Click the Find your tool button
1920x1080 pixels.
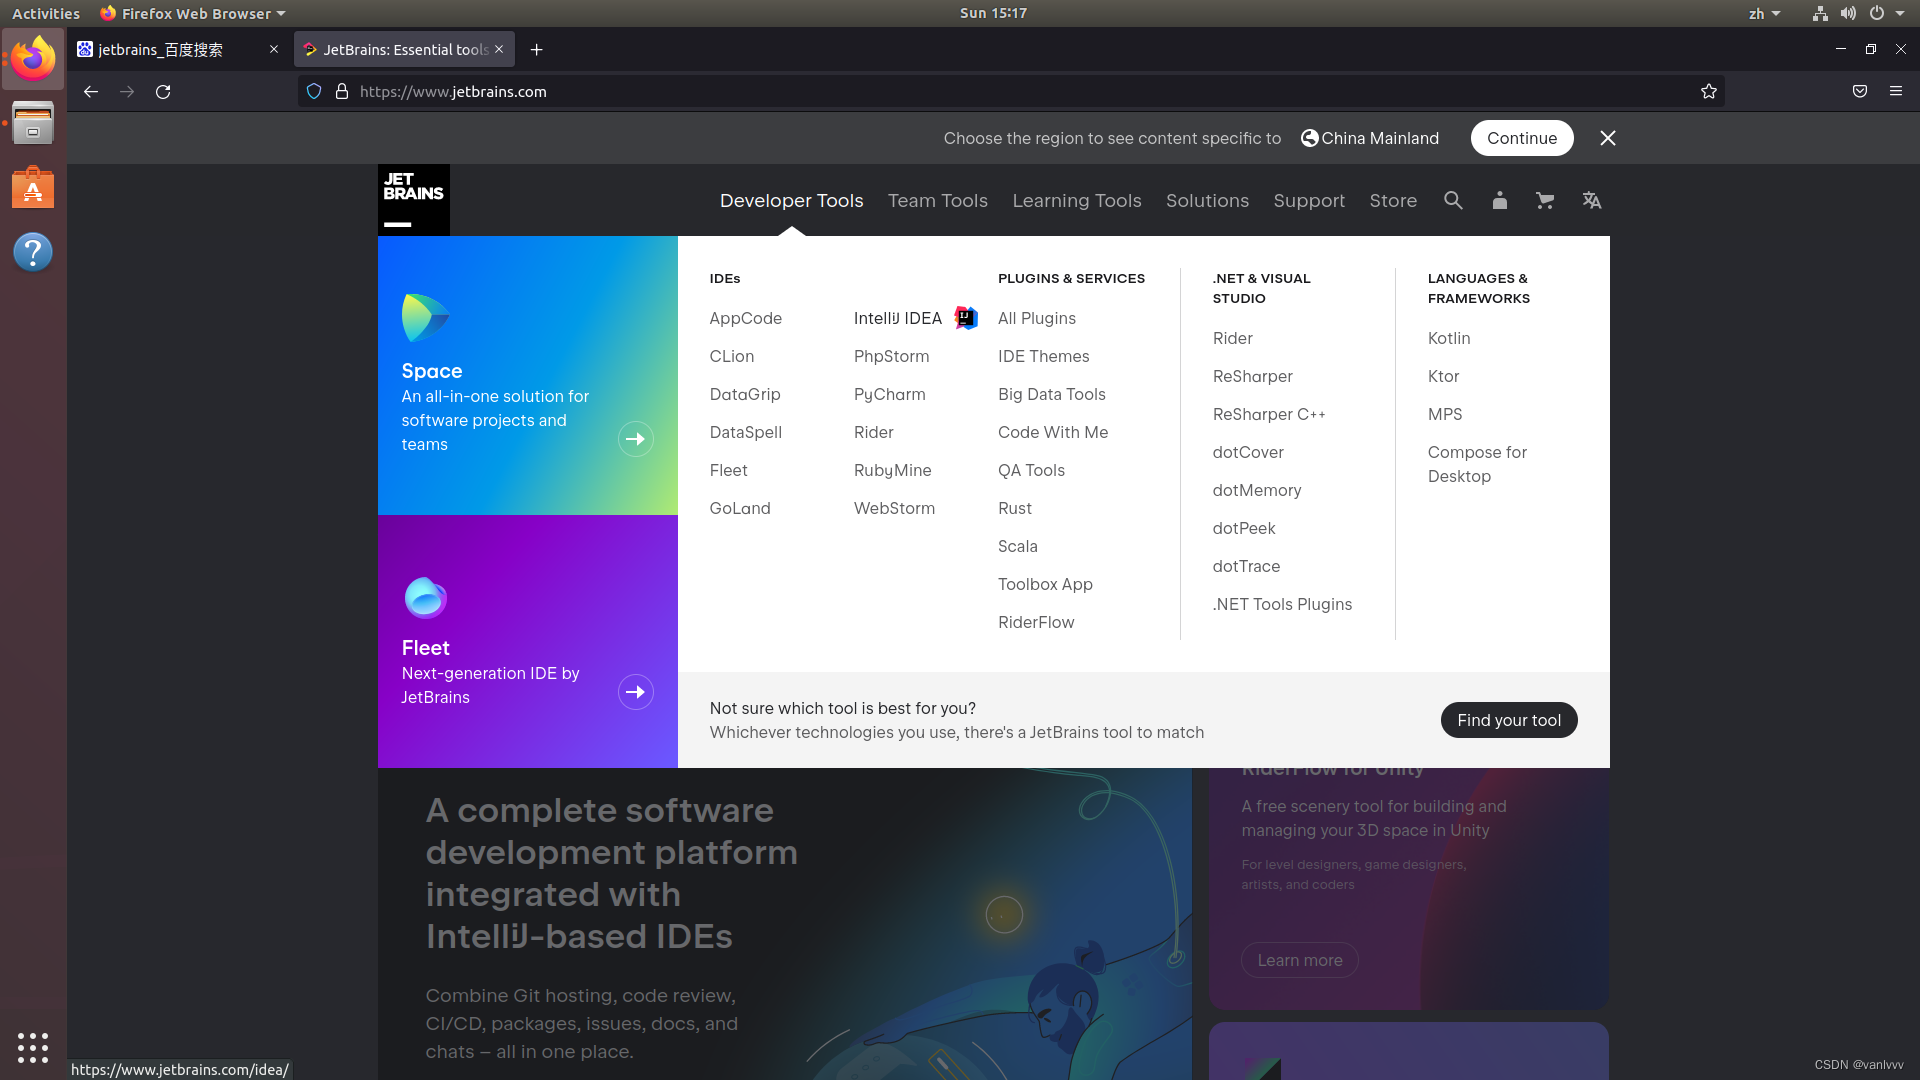1509,719
